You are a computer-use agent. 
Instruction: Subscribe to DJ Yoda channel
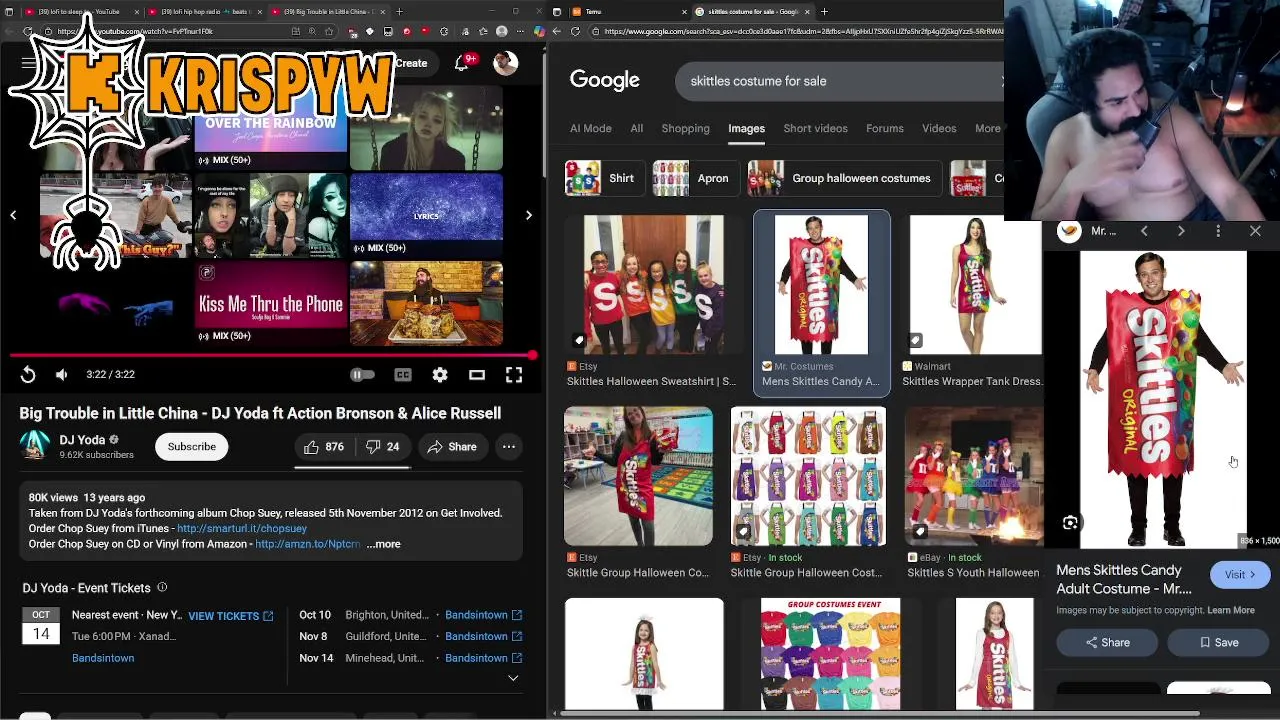point(192,447)
